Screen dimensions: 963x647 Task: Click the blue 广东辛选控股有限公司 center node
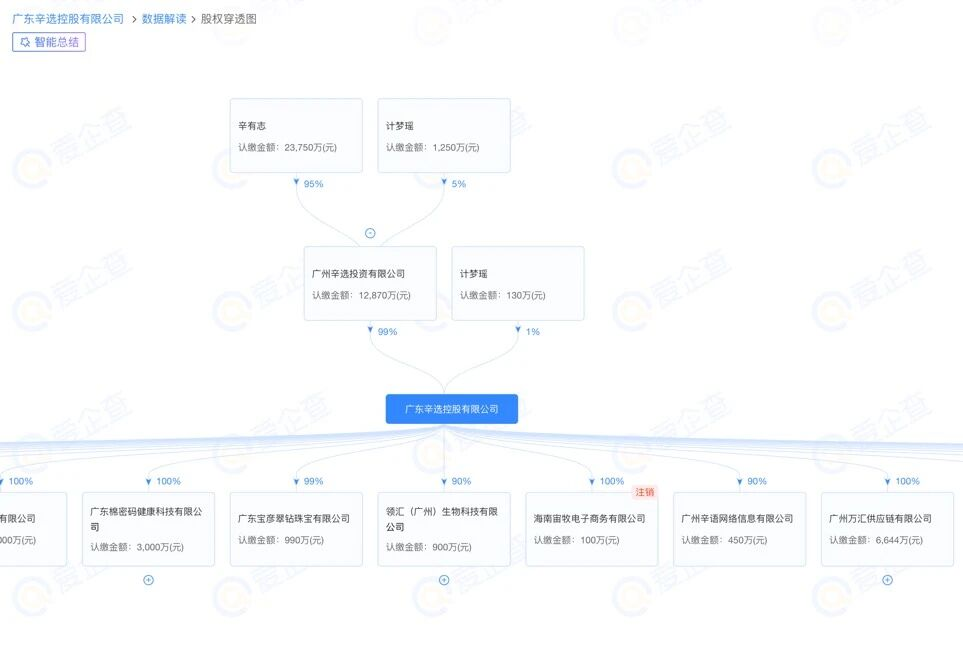pos(452,409)
